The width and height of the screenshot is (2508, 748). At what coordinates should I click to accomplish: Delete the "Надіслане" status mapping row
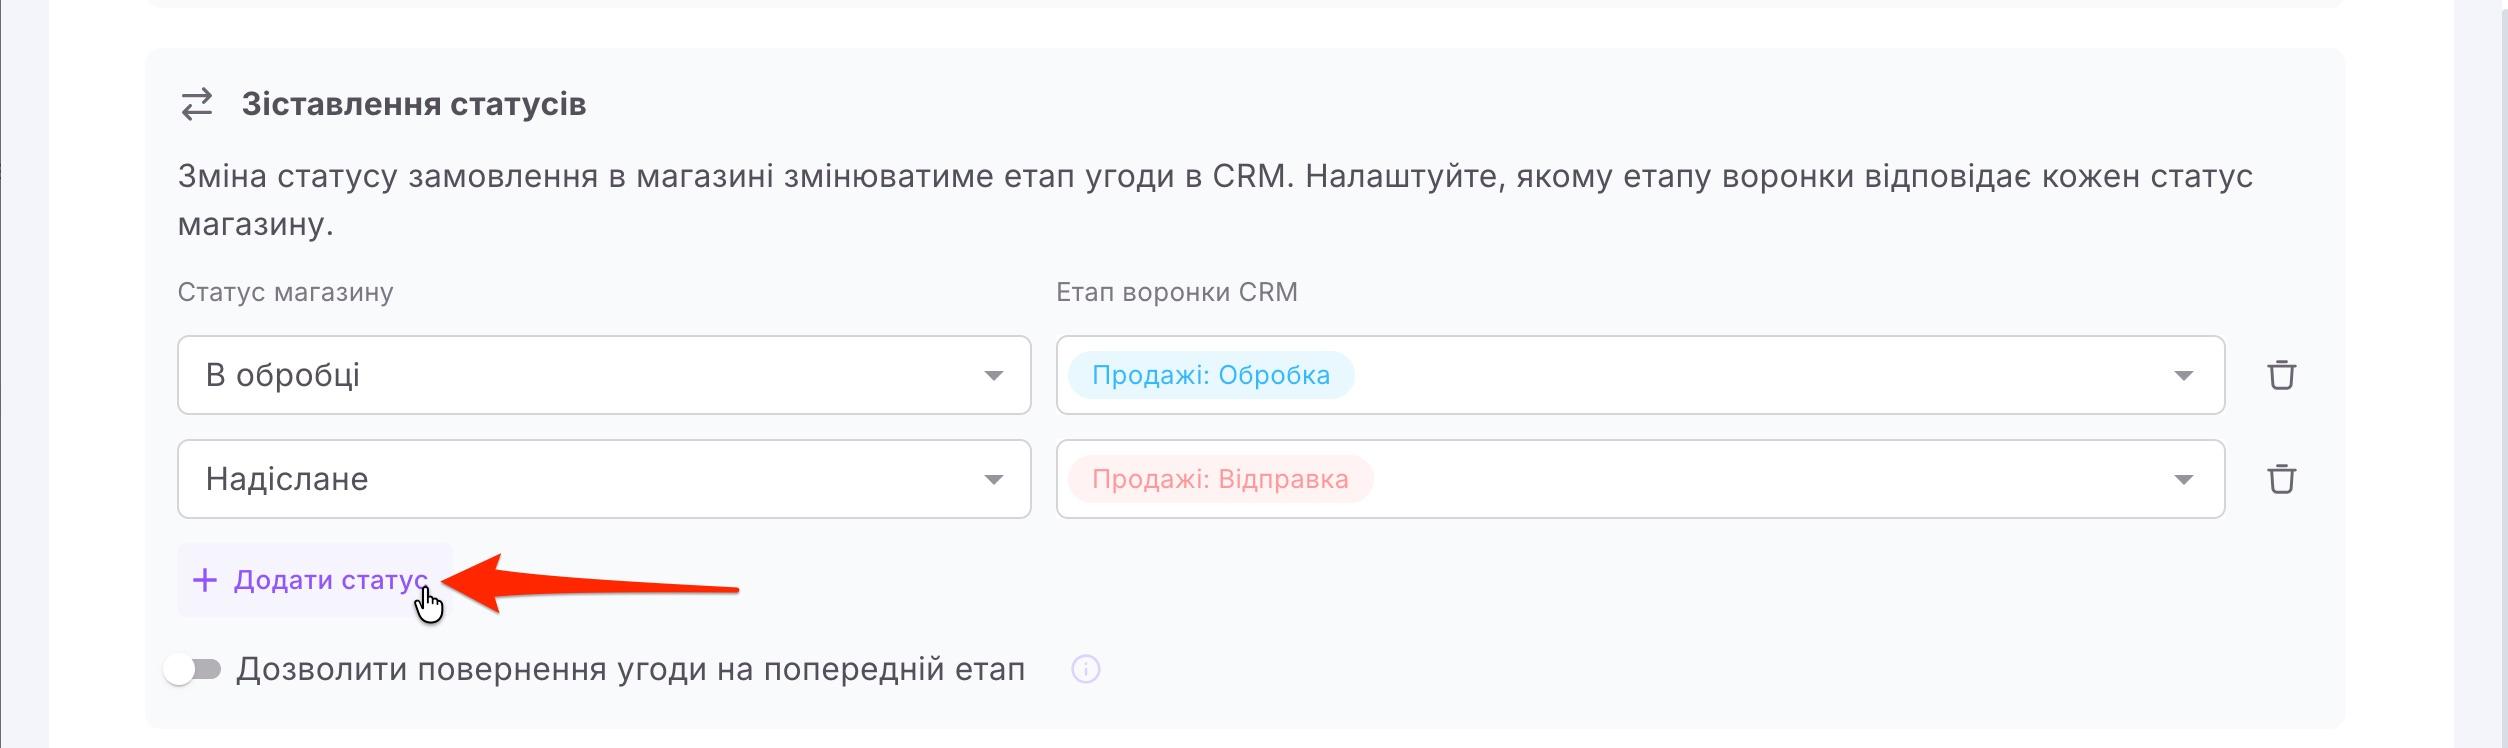click(2281, 479)
